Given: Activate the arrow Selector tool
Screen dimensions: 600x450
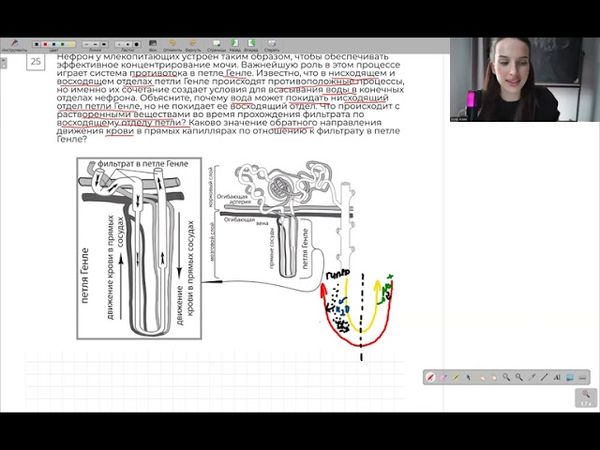Looking at the screenshot, I should (469, 377).
